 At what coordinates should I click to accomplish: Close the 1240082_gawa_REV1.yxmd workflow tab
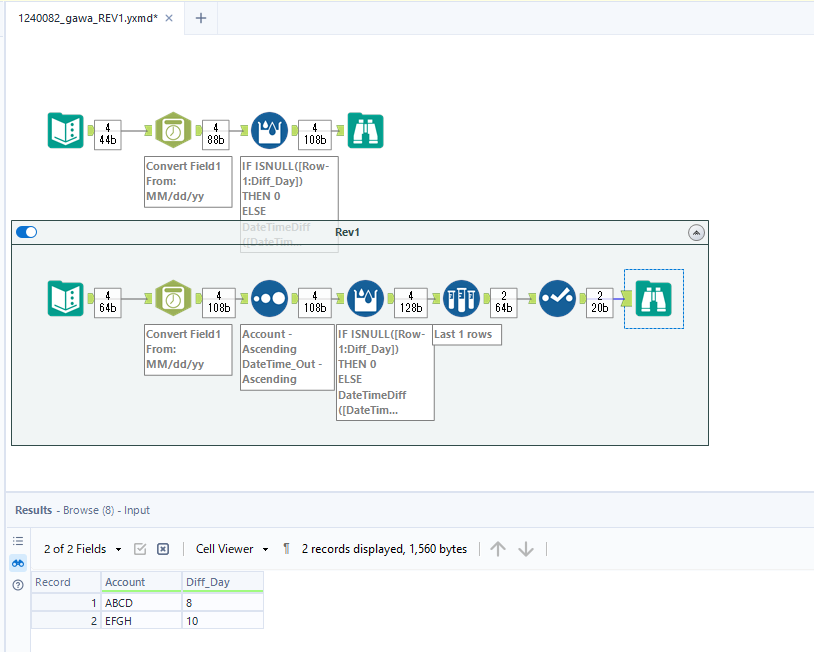coord(168,18)
